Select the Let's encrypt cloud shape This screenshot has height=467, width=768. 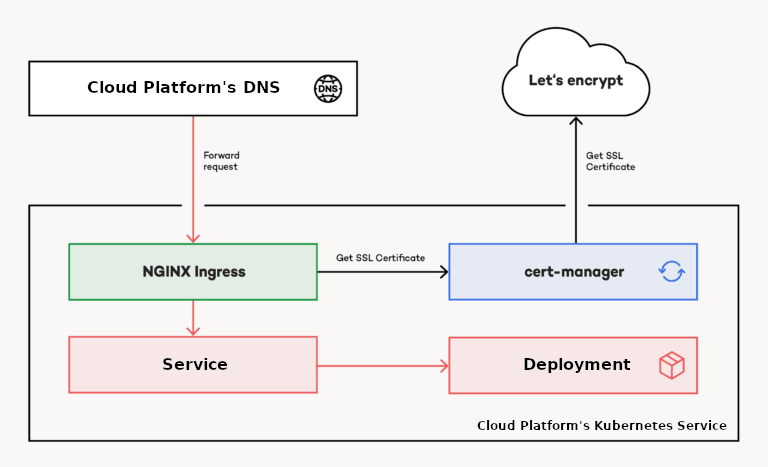coord(576,72)
